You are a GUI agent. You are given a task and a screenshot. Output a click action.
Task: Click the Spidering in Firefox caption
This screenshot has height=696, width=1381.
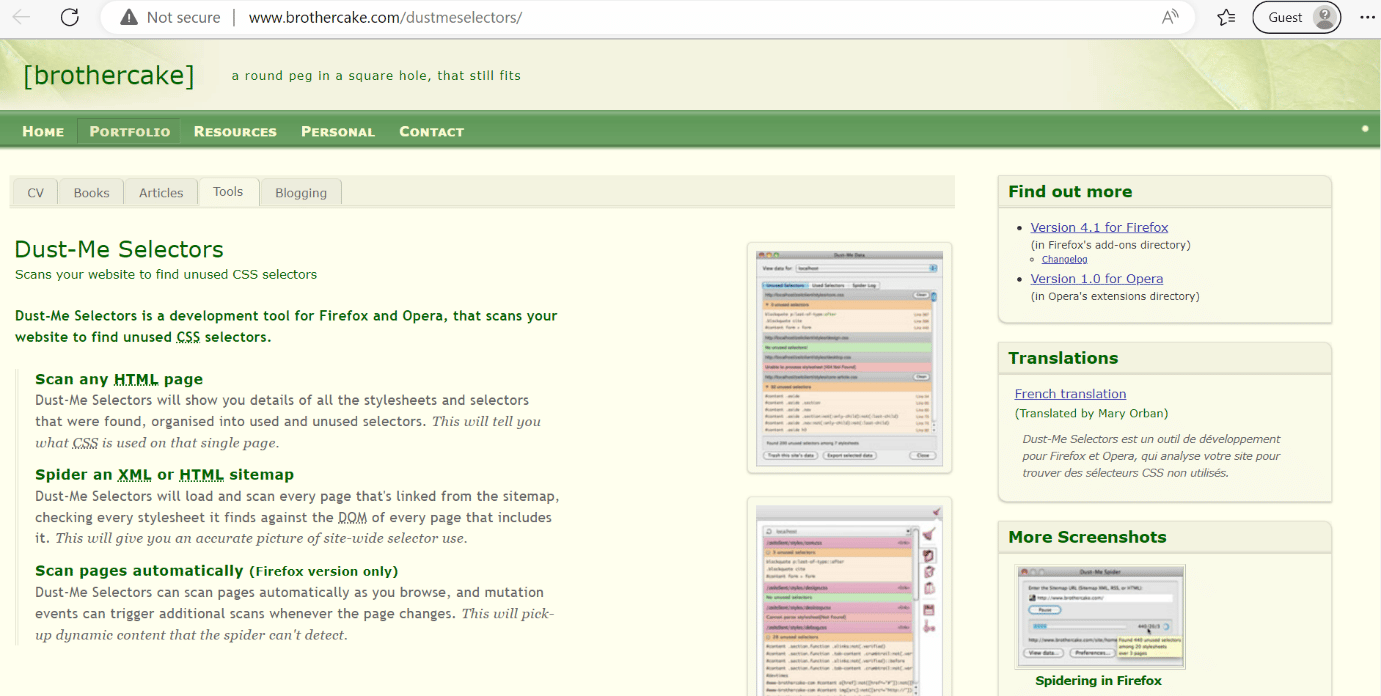[x=1098, y=680]
